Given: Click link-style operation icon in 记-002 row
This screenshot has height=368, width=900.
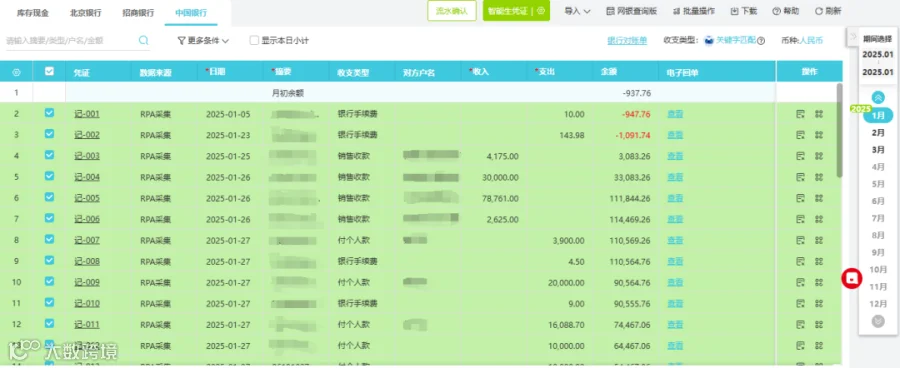Looking at the screenshot, I should pos(819,135).
